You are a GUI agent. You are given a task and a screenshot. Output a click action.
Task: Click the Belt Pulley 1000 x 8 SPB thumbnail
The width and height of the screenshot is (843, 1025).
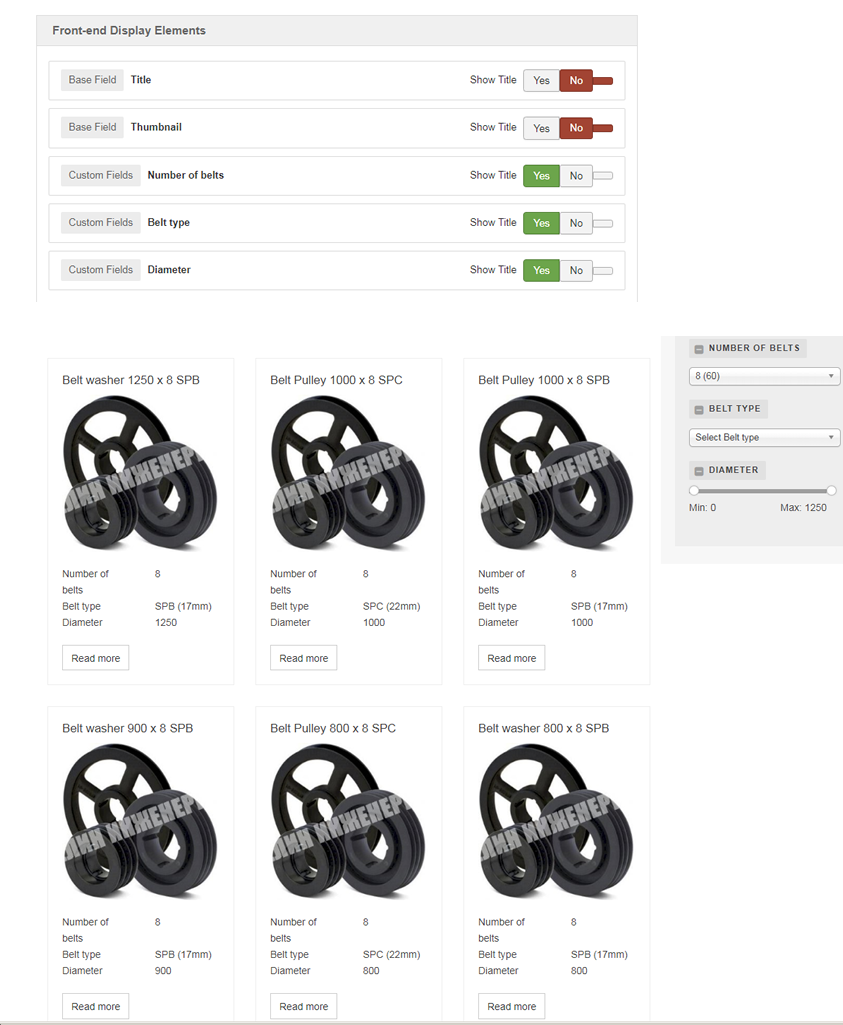click(x=556, y=474)
